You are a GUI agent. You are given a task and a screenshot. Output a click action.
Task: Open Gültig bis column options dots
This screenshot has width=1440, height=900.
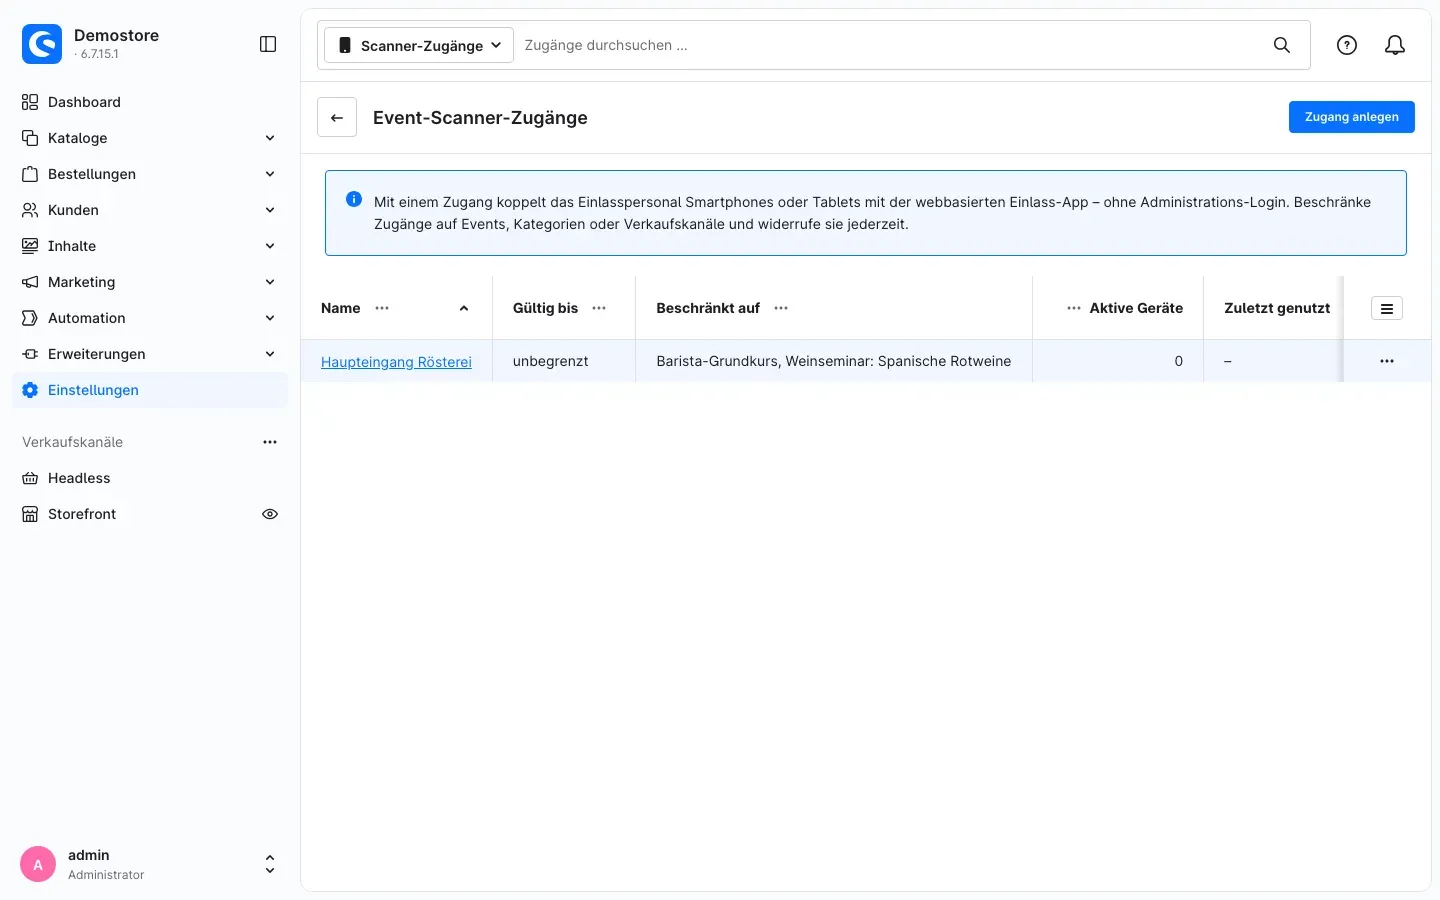(599, 308)
